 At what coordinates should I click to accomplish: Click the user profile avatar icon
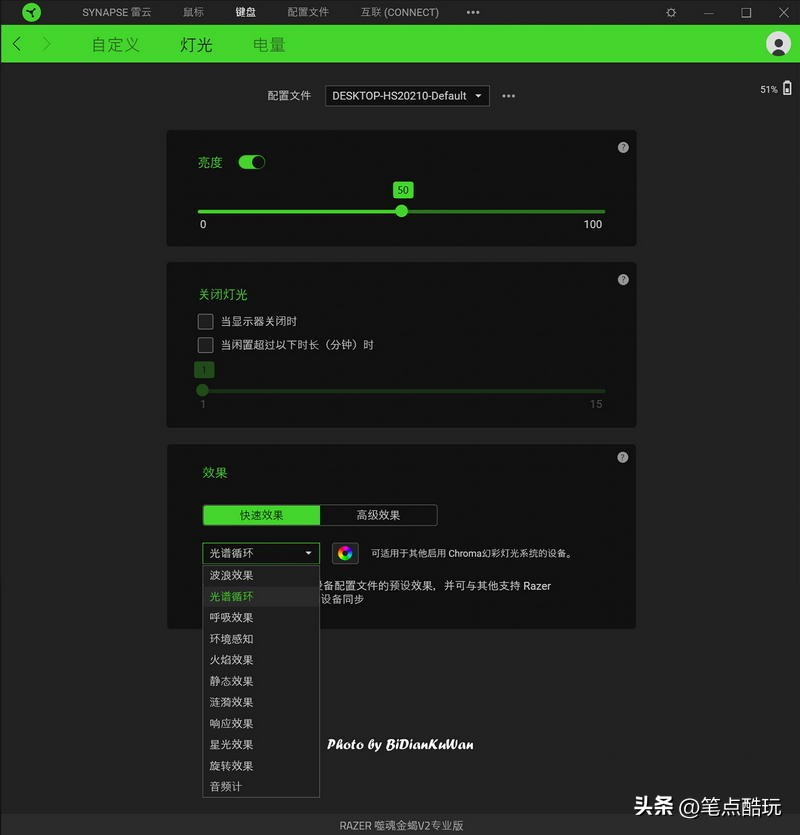click(777, 45)
